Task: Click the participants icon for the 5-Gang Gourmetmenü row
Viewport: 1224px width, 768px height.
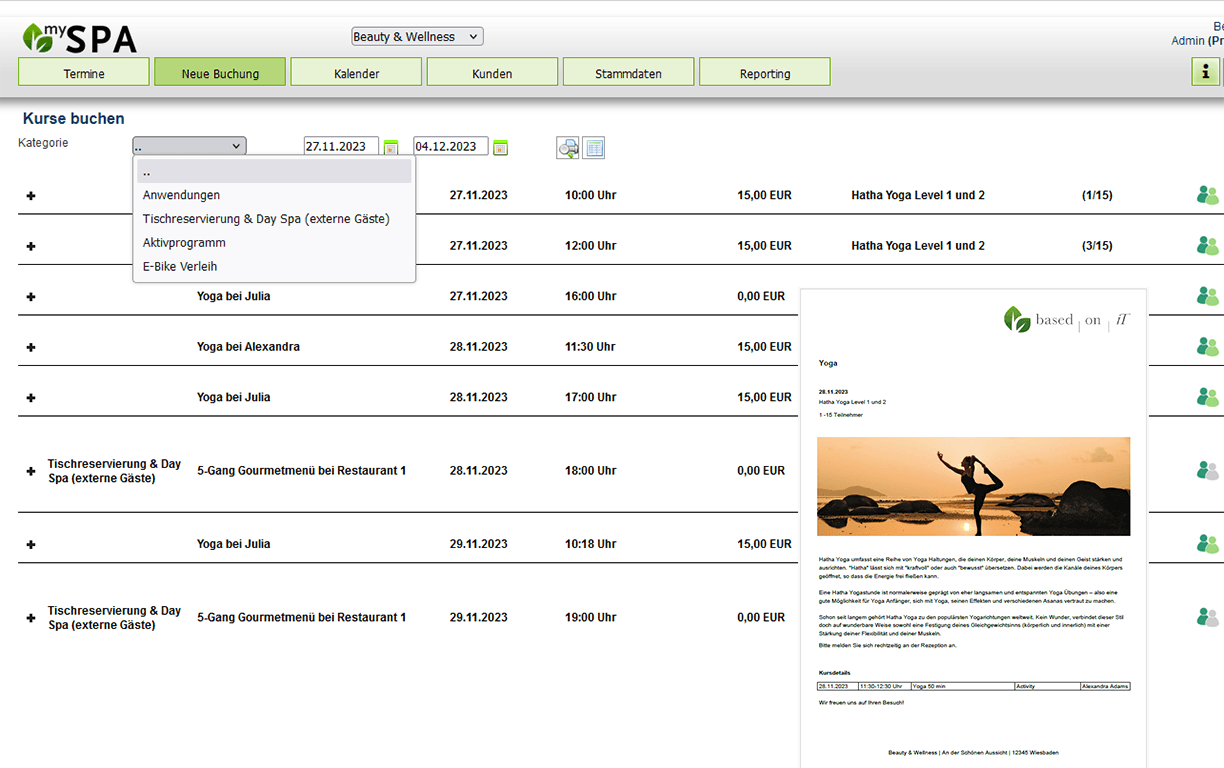Action: (x=1207, y=470)
